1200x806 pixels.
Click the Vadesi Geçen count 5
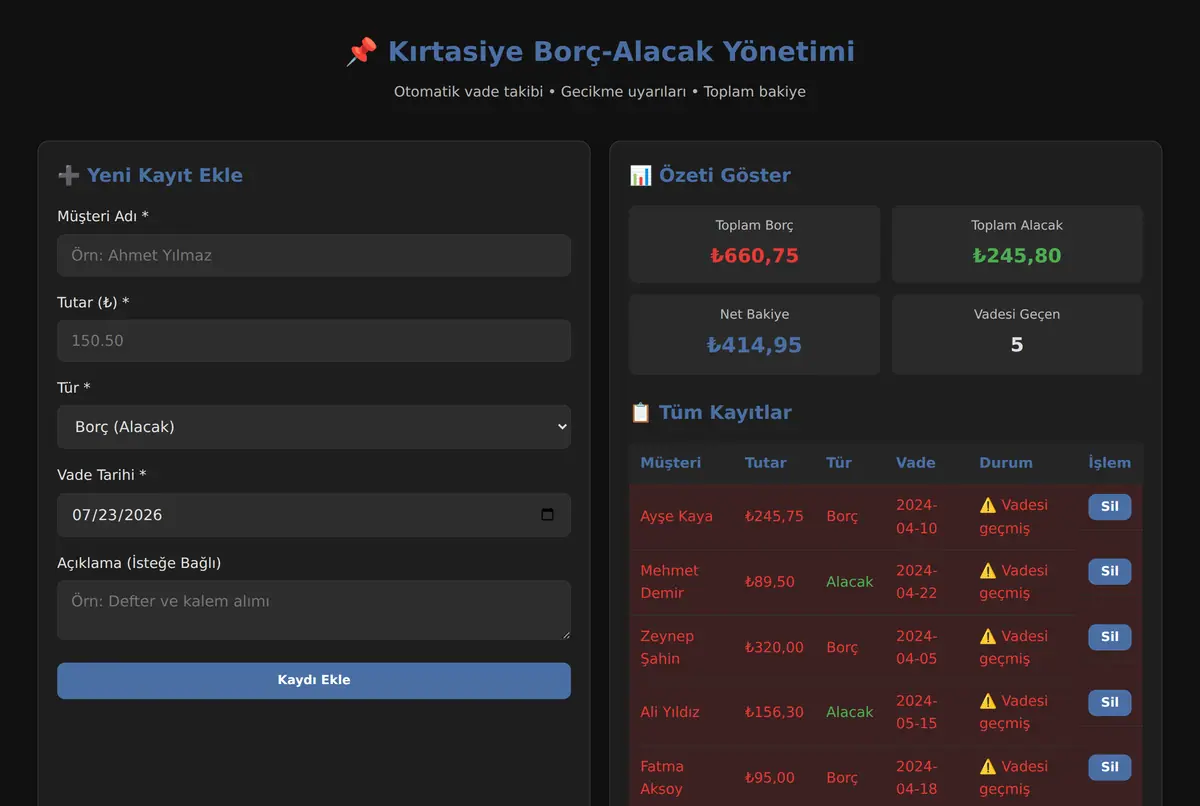coord(1017,345)
